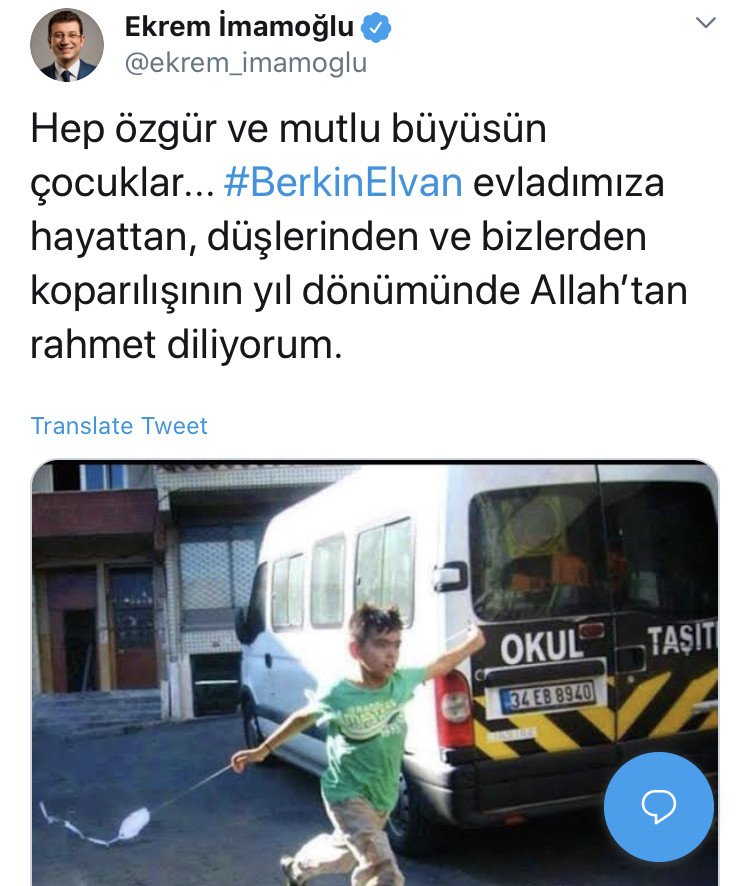The height and width of the screenshot is (886, 750).
Task: Click the word "evladımıza" in the tweet
Action: point(568,183)
